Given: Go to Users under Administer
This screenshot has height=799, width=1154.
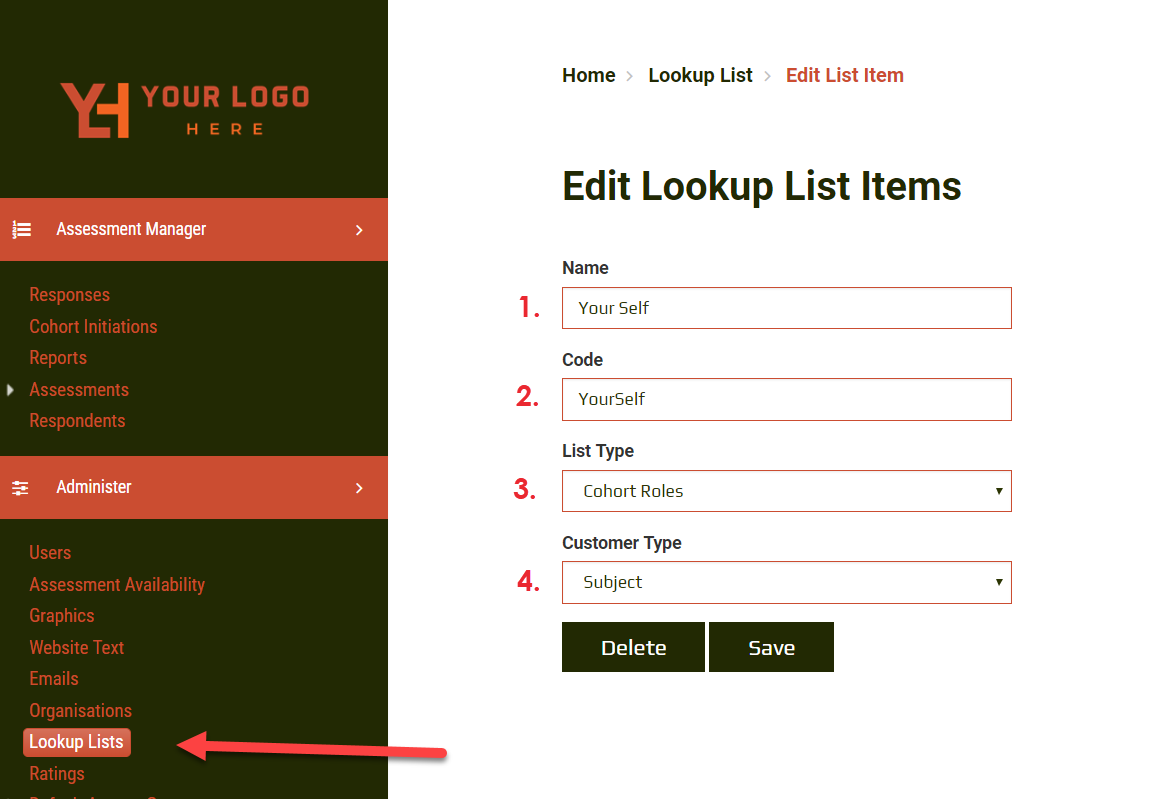Looking at the screenshot, I should (x=50, y=553).
